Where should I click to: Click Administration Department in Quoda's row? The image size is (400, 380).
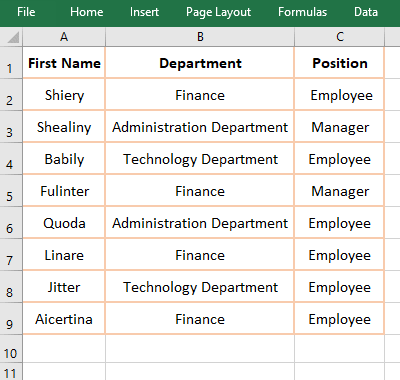pyautogui.click(x=200, y=223)
